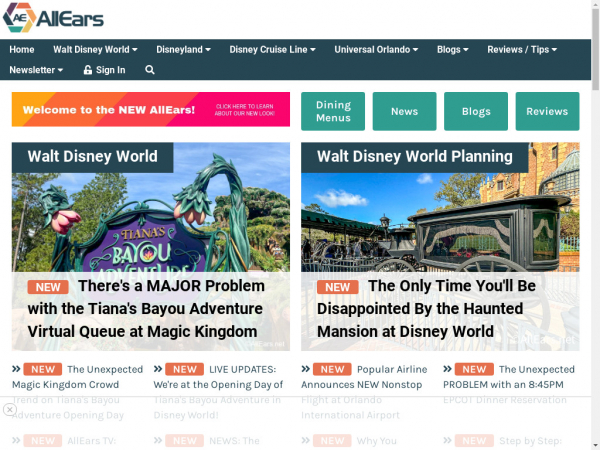Image resolution: width=600 pixels, height=450 pixels.
Task: Open the site search magnifier icon
Action: point(150,70)
